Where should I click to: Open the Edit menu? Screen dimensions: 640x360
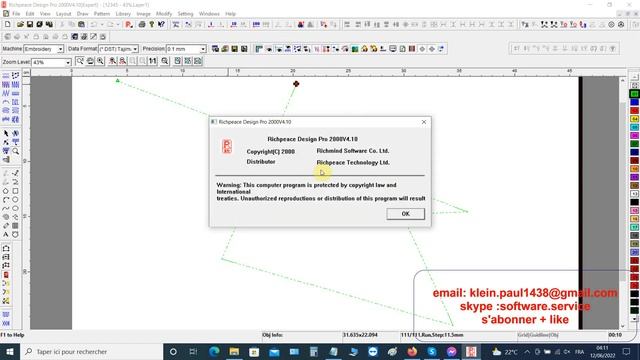coord(30,14)
